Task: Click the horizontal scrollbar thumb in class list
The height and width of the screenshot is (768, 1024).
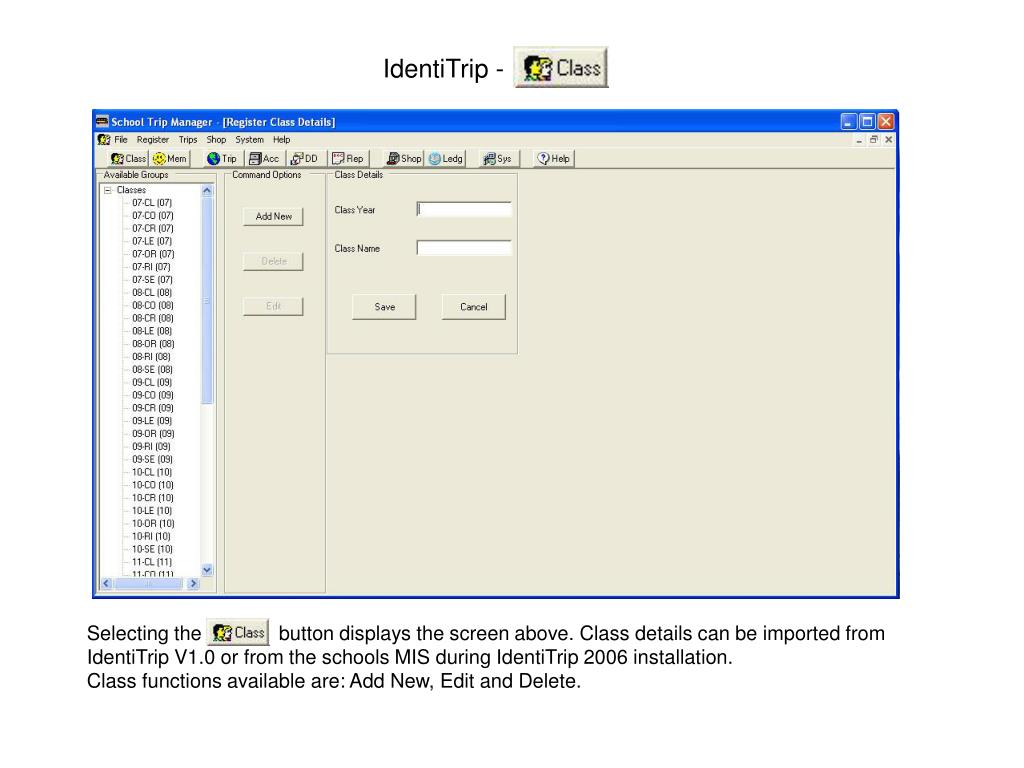Action: [148, 583]
